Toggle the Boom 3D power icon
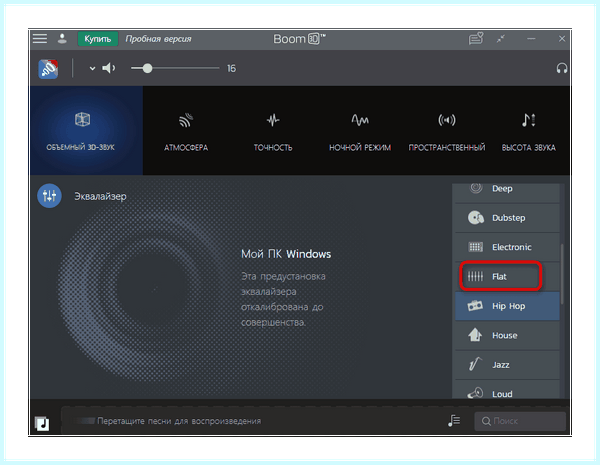Image resolution: width=600 pixels, height=465 pixels. 48,69
